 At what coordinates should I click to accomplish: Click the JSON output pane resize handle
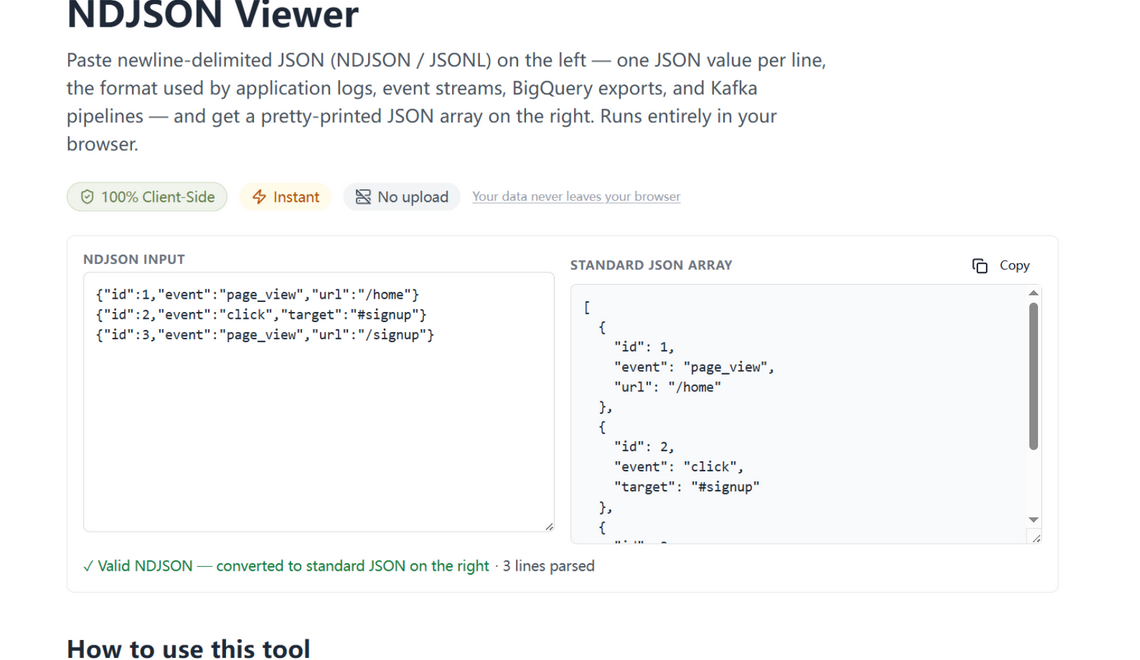(x=1036, y=538)
